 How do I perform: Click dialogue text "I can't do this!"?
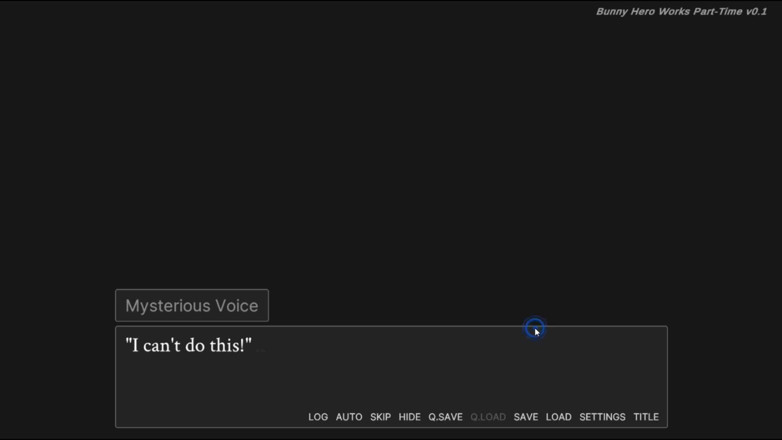pos(189,345)
